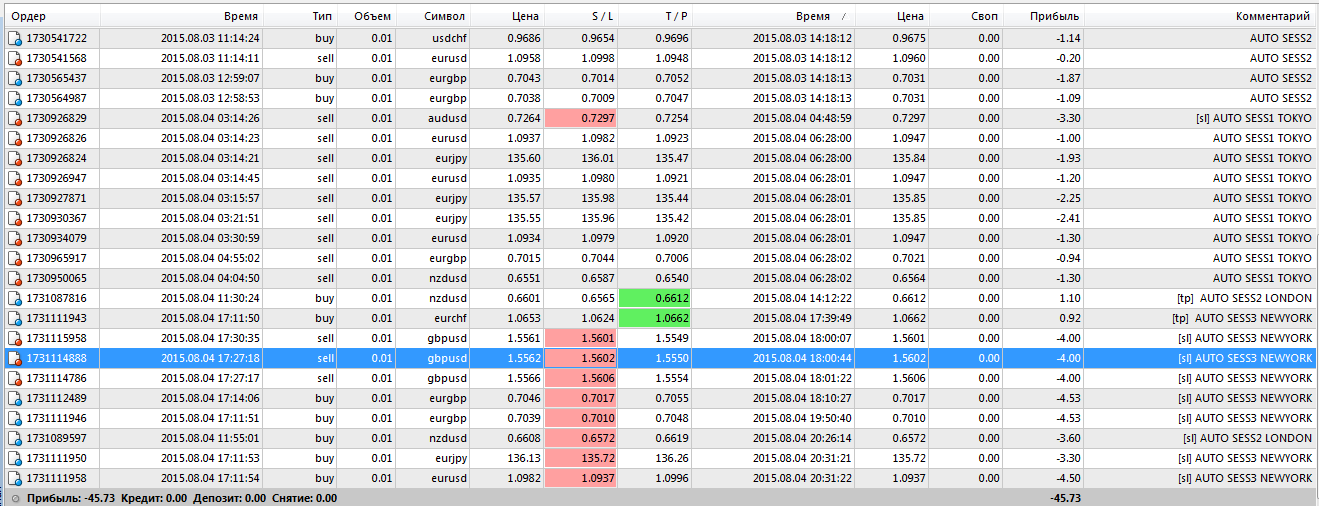Image resolution: width=1319 pixels, height=506 pixels.
Task: Click the icon beside order 1731111946
Action: 15,418
